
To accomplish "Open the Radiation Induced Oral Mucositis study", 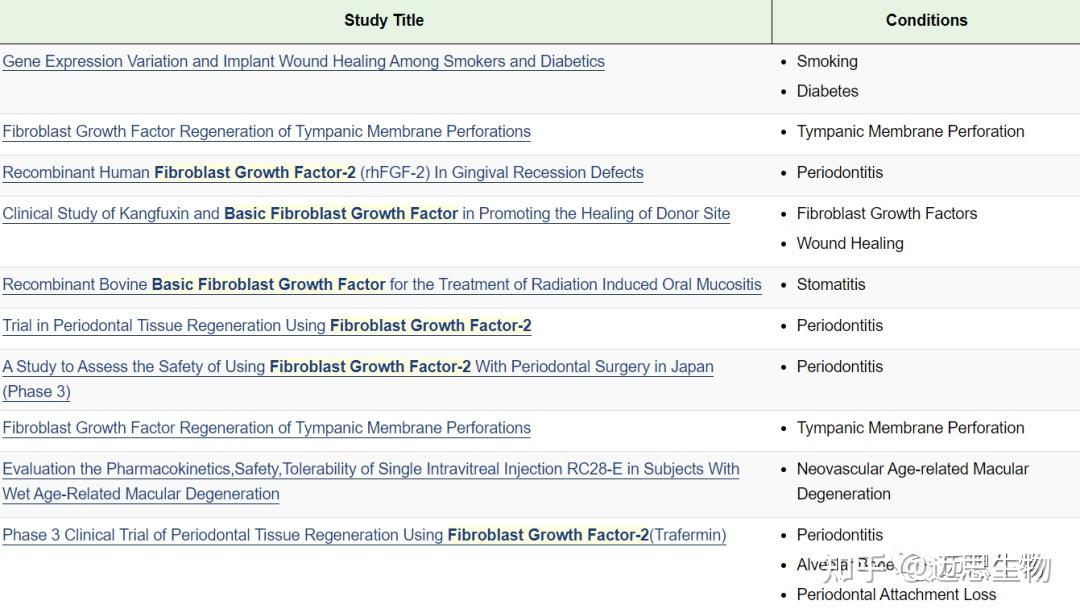I will point(381,284).
